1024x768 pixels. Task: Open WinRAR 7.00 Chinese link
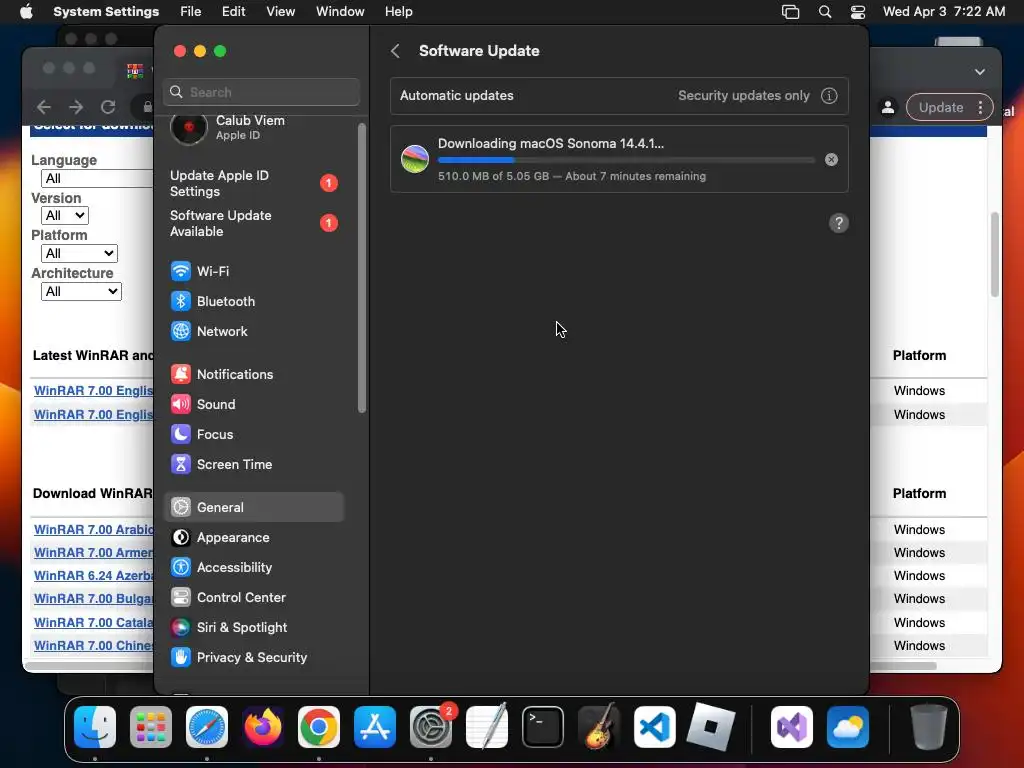(93, 645)
